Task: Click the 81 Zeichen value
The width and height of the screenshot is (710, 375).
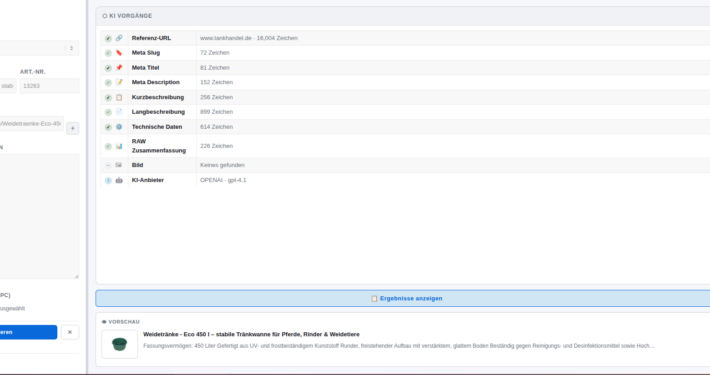Action: [x=215, y=67]
